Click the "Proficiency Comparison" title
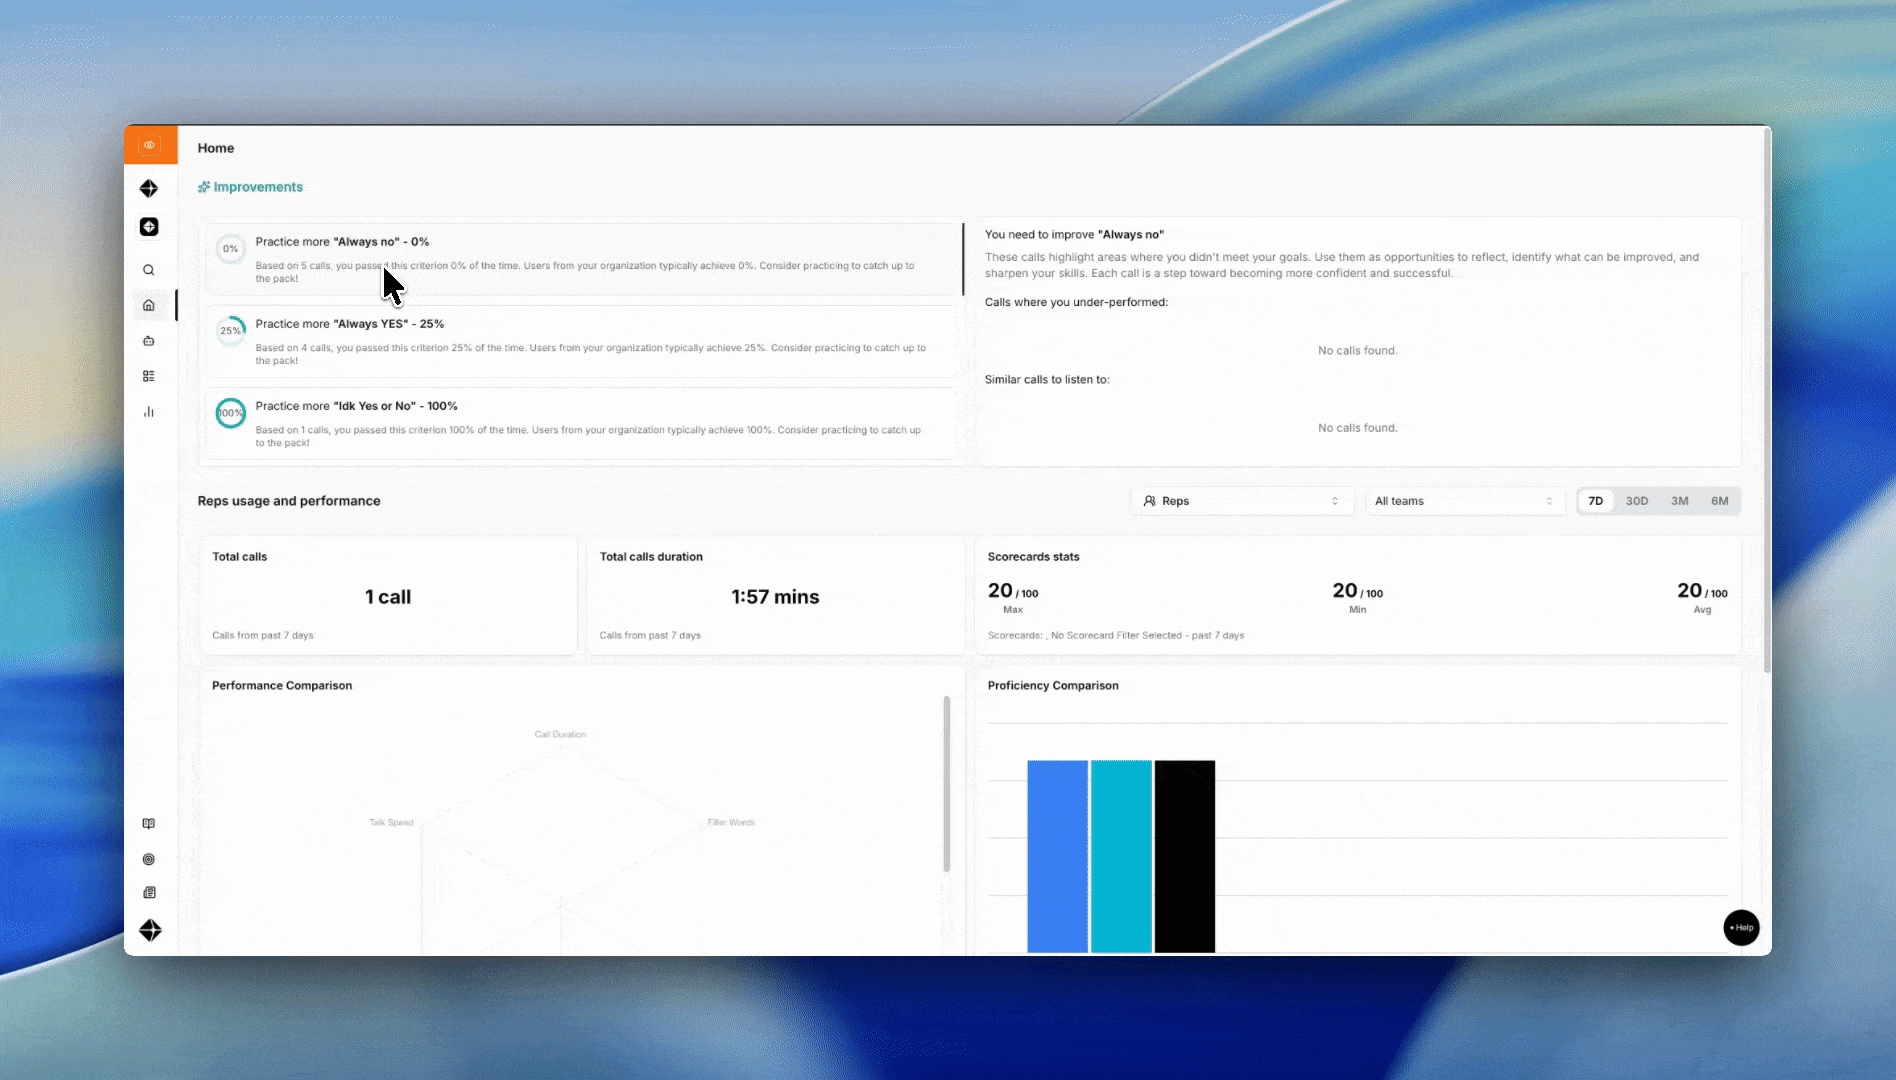The image size is (1896, 1080). click(1053, 686)
